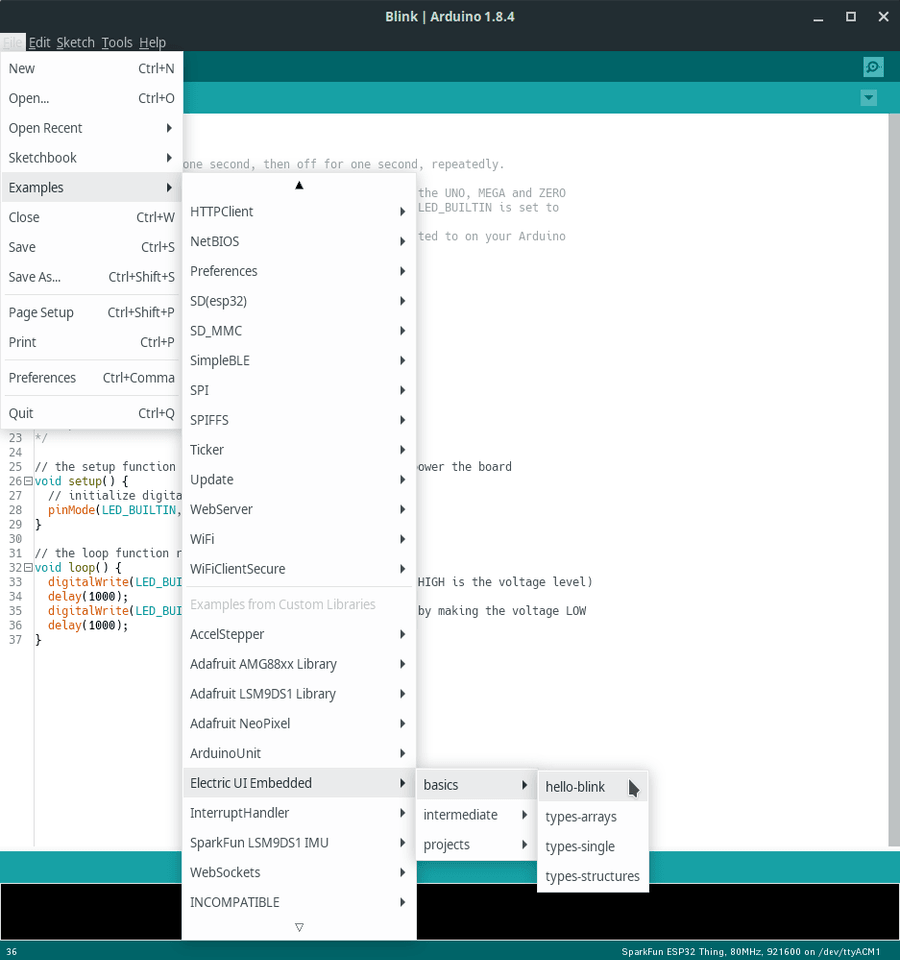Viewport: 900px width, 960px height.
Task: Open the intermediate Electric UI examples
Action: pyautogui.click(x=460, y=814)
